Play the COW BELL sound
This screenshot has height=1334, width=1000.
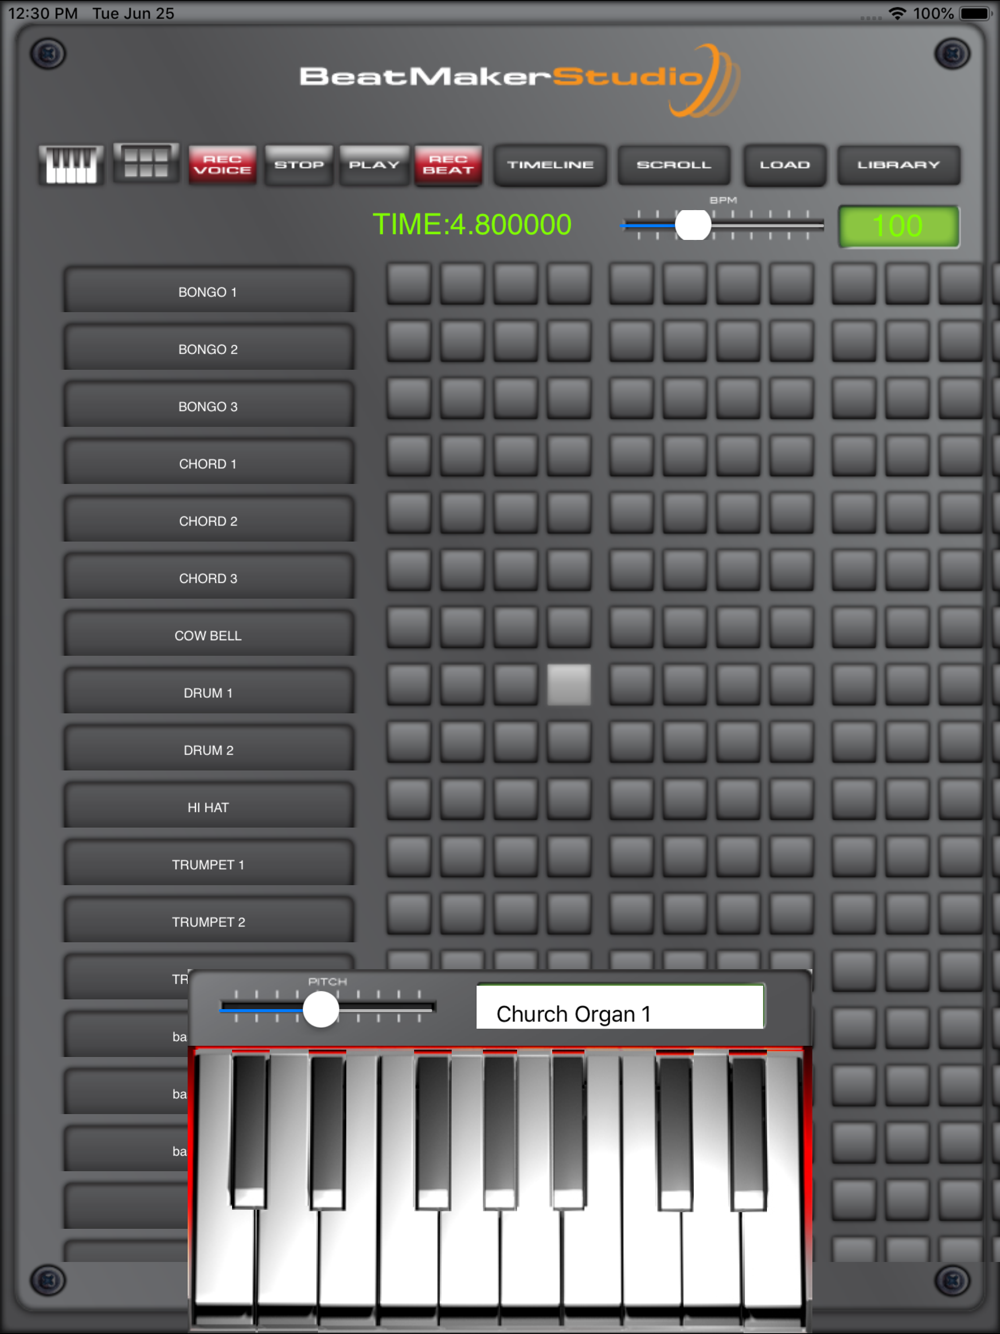(208, 634)
